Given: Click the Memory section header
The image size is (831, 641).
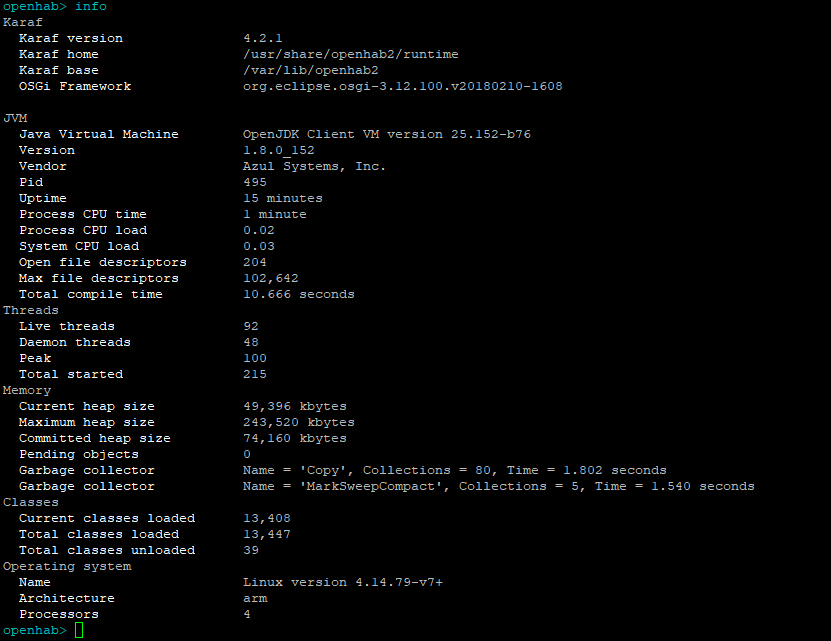Looking at the screenshot, I should [x=27, y=390].
